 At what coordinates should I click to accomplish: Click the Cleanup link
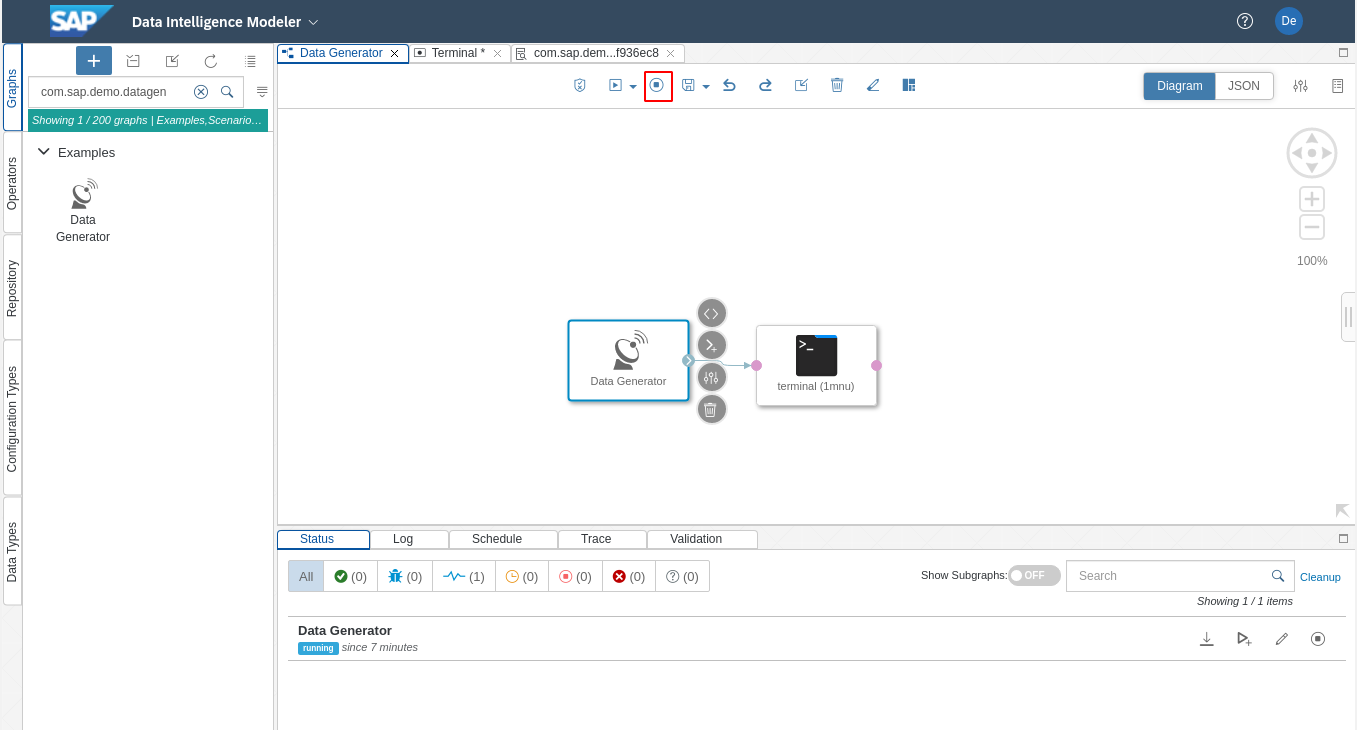[x=1320, y=577]
